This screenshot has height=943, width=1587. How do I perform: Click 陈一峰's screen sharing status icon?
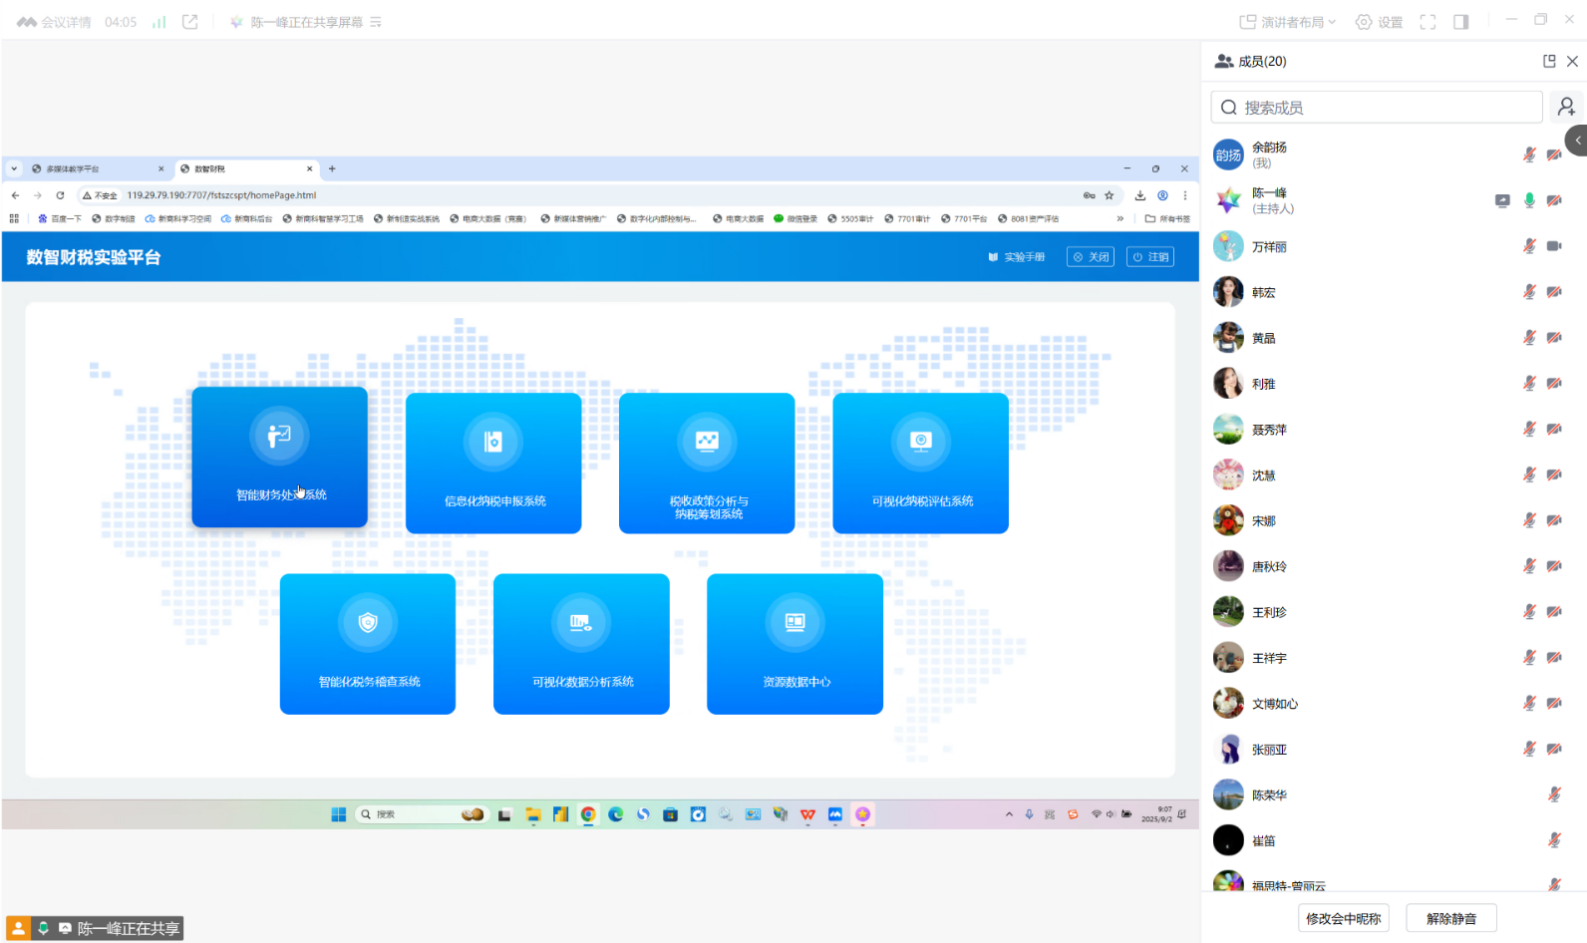pos(1502,200)
